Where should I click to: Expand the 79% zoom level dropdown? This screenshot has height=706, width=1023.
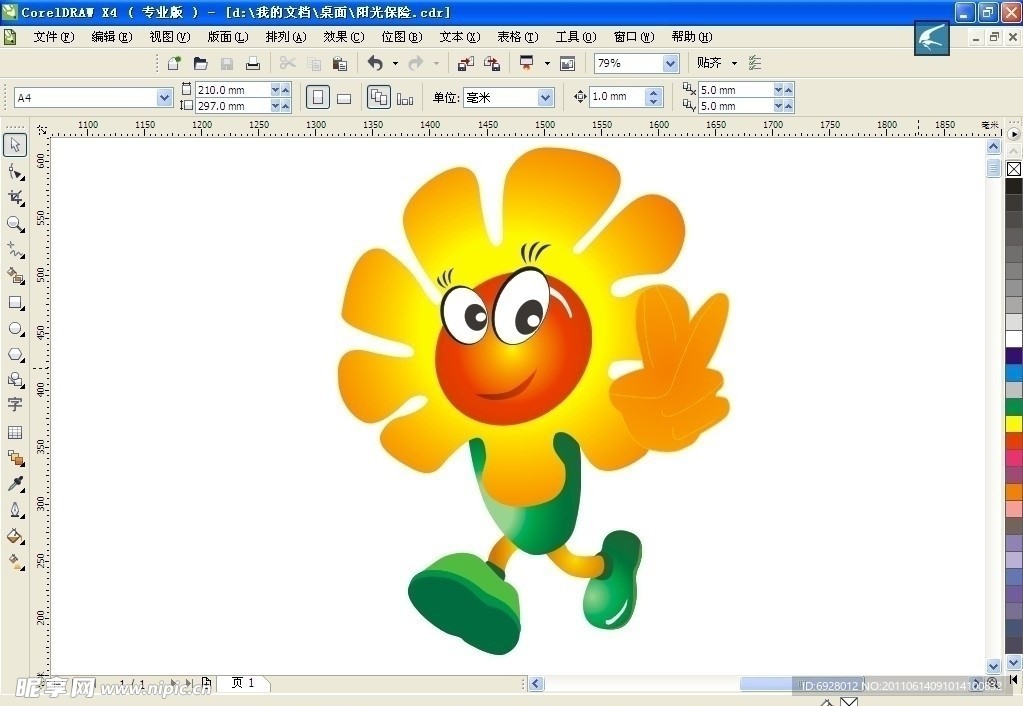670,63
